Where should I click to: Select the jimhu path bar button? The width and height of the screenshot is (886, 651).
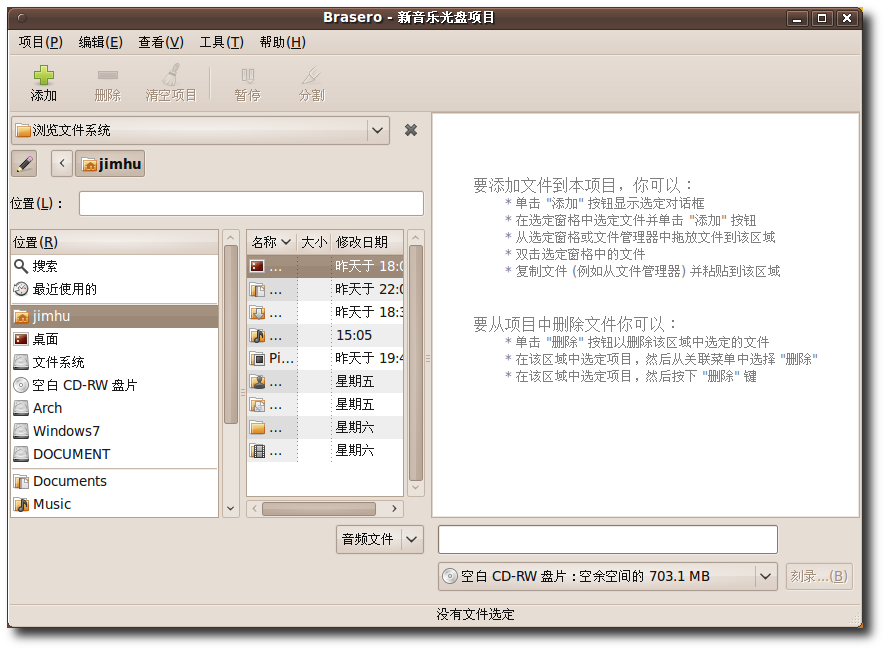click(110, 164)
